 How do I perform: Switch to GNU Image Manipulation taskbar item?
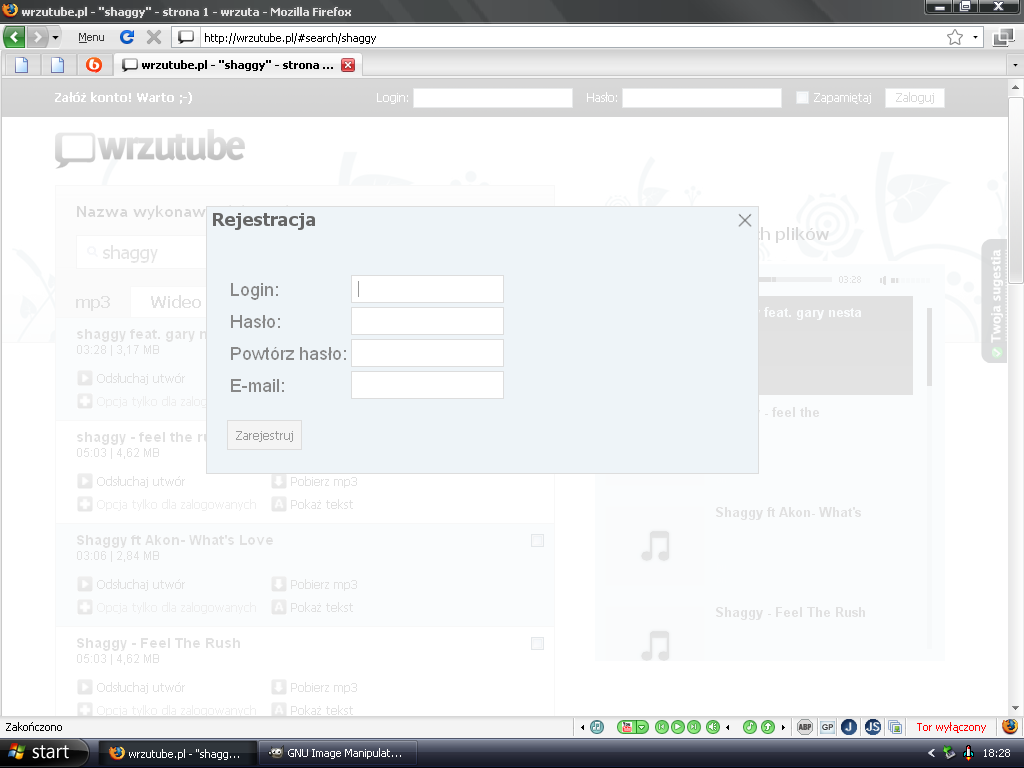click(337, 753)
